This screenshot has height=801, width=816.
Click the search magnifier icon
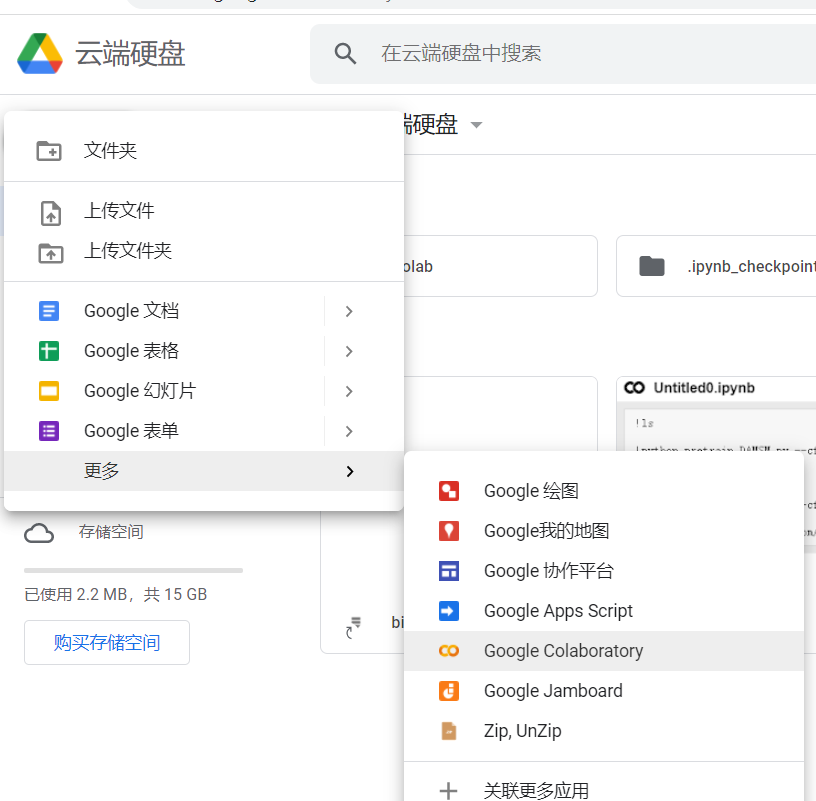345,52
